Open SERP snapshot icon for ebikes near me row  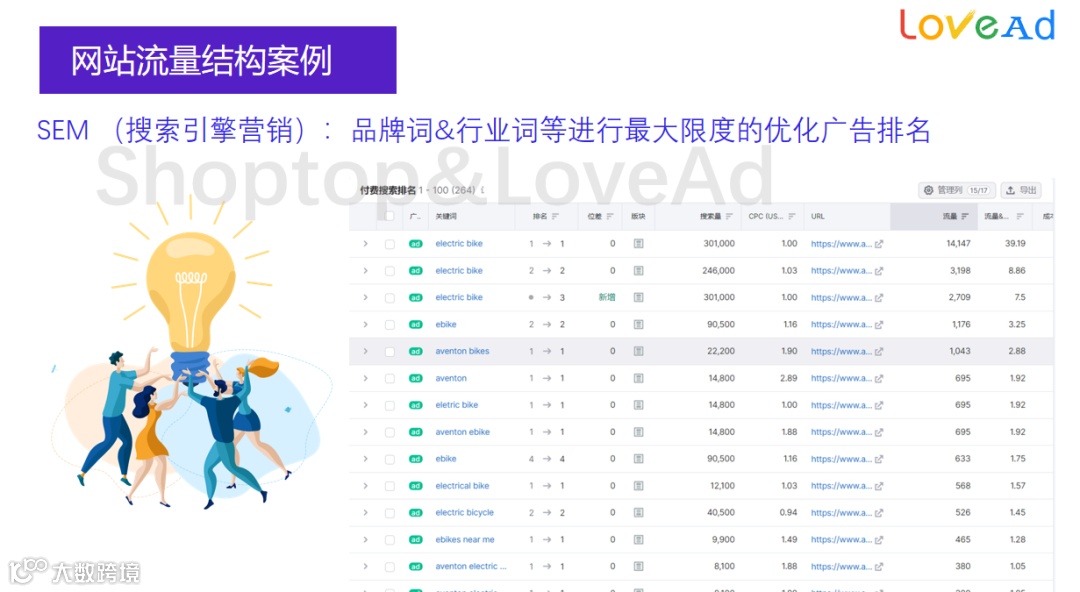click(638, 540)
